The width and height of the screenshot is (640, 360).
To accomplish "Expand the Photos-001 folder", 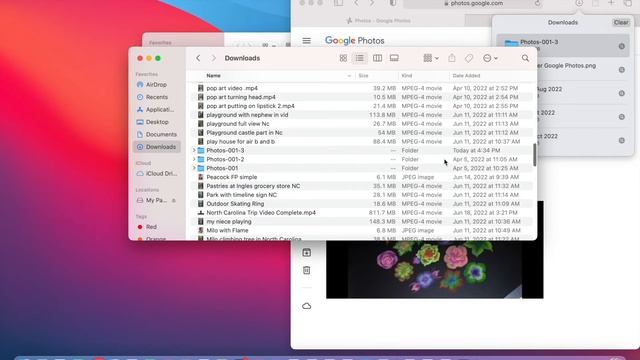I will [194, 168].
